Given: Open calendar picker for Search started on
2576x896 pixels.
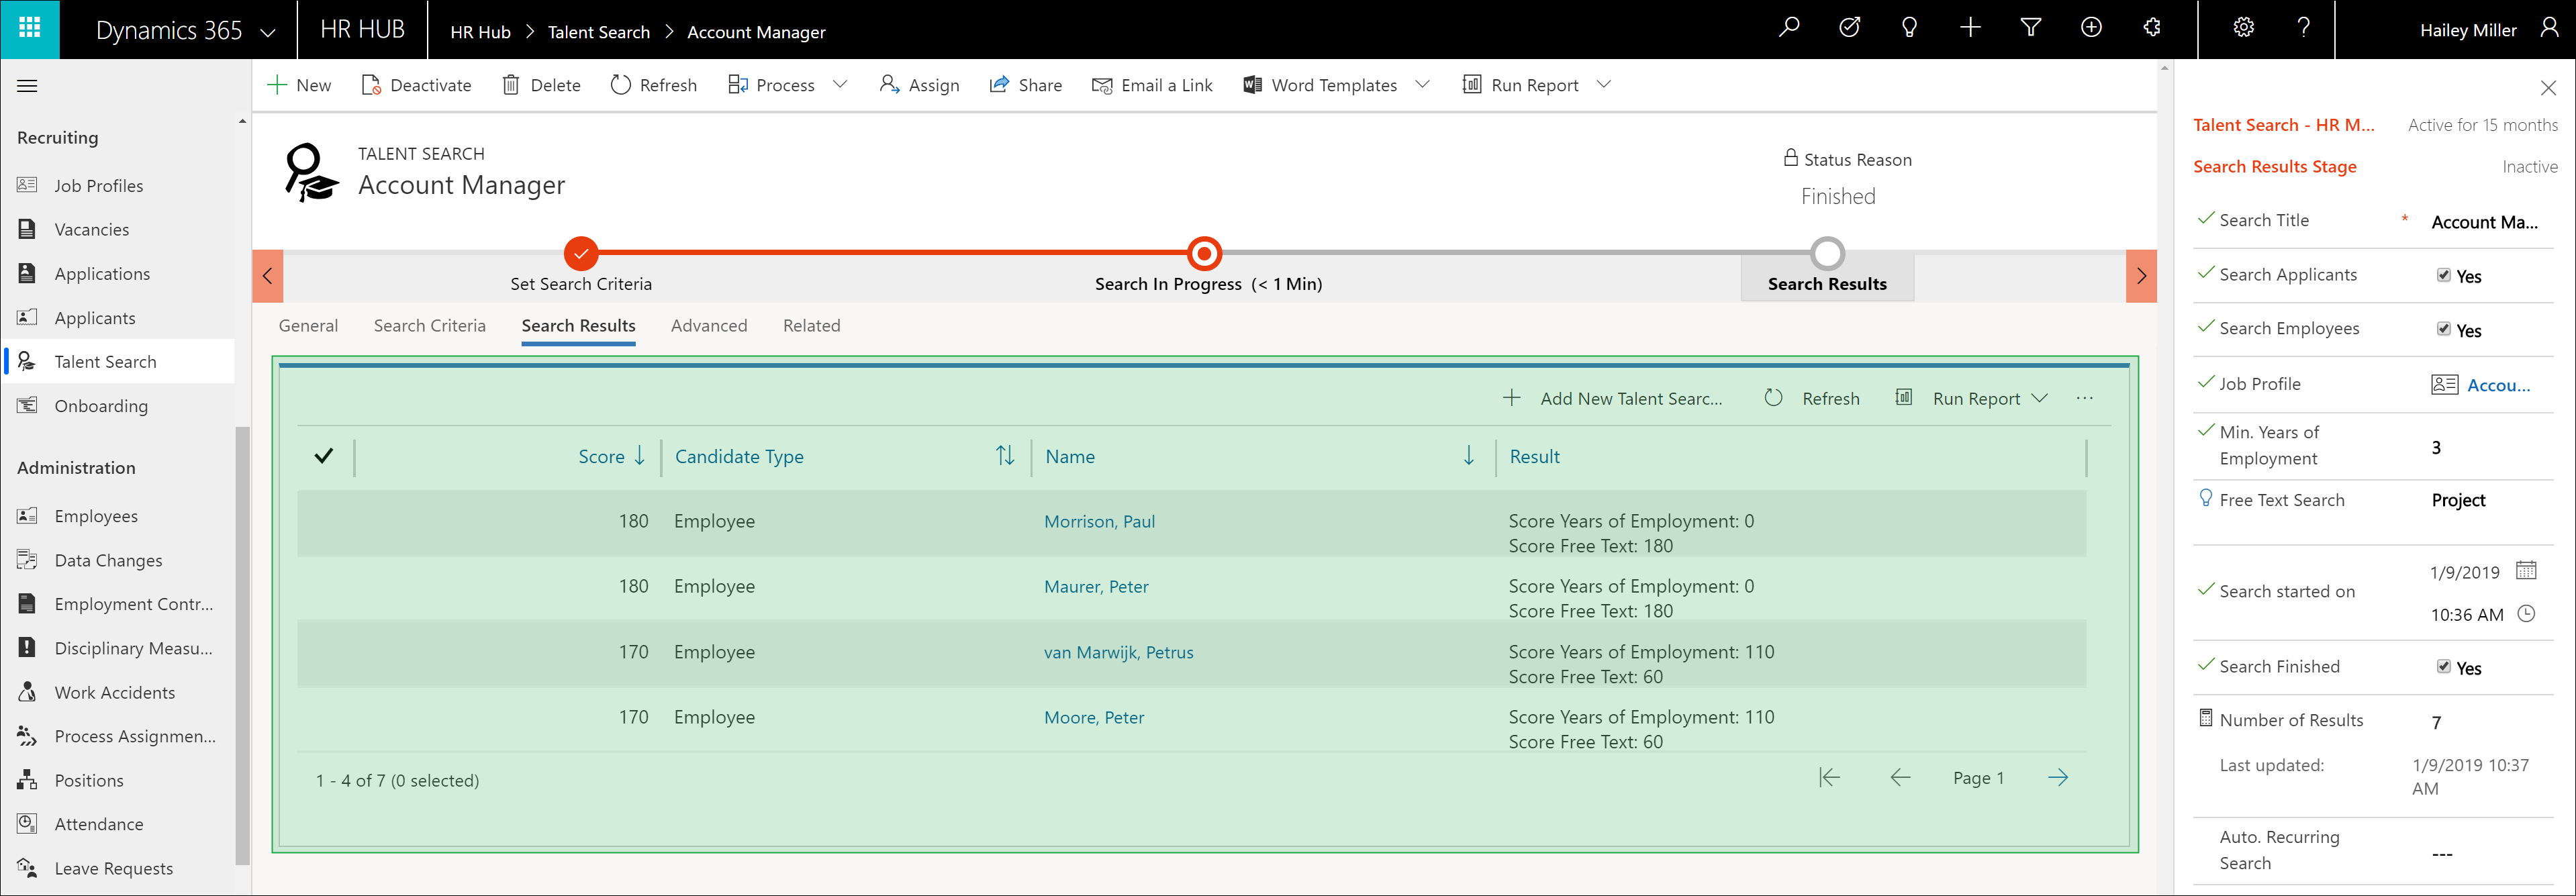Looking at the screenshot, I should point(2526,571).
